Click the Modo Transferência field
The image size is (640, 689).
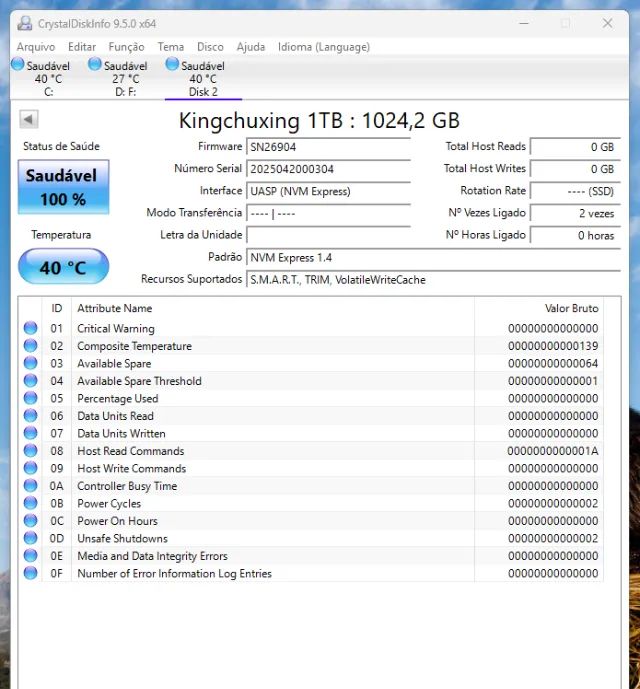[x=328, y=214]
